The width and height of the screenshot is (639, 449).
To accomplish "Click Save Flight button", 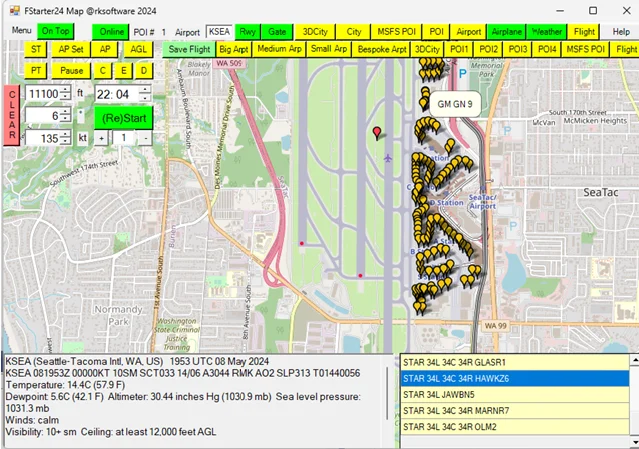I will (x=189, y=49).
